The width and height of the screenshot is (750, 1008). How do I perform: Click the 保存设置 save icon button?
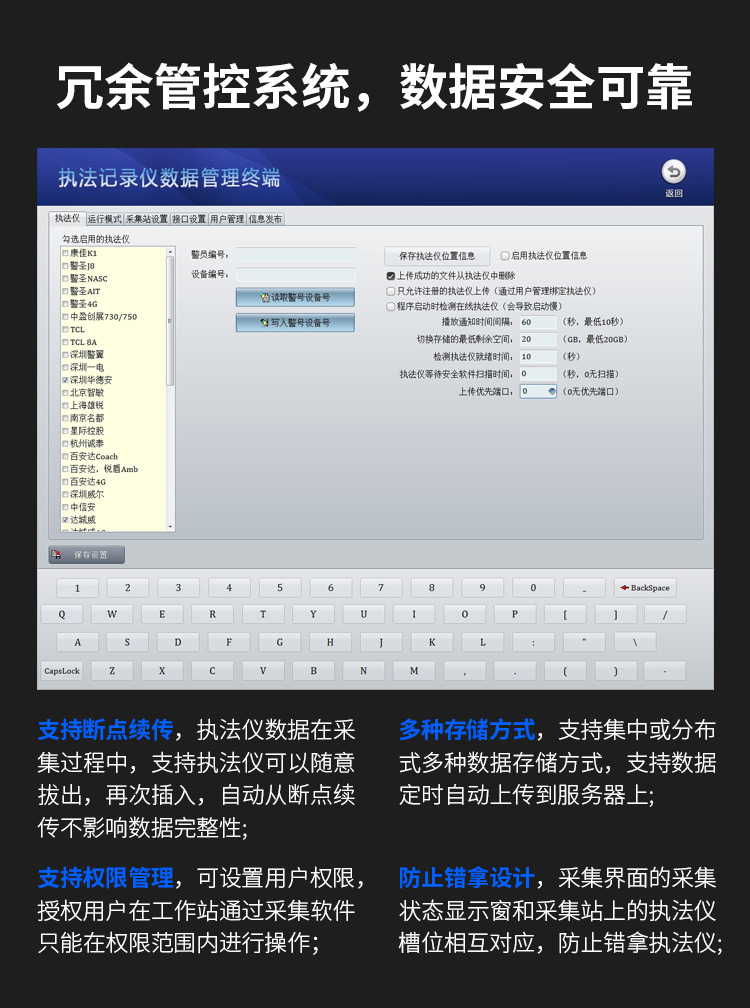tap(87, 555)
